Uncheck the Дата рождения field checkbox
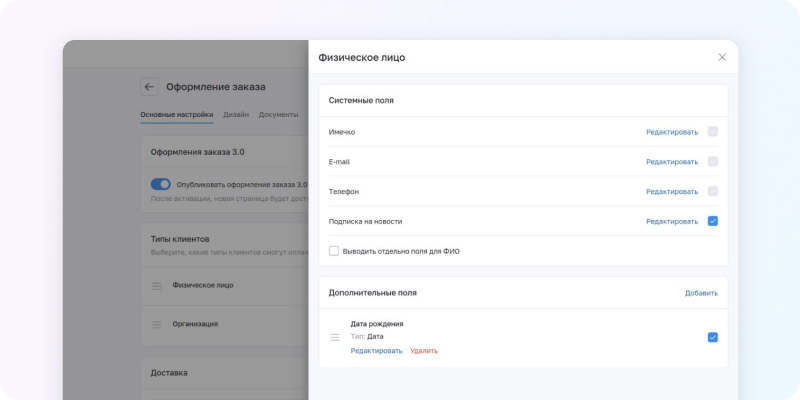Screen dimensions: 800x400 [713, 337]
